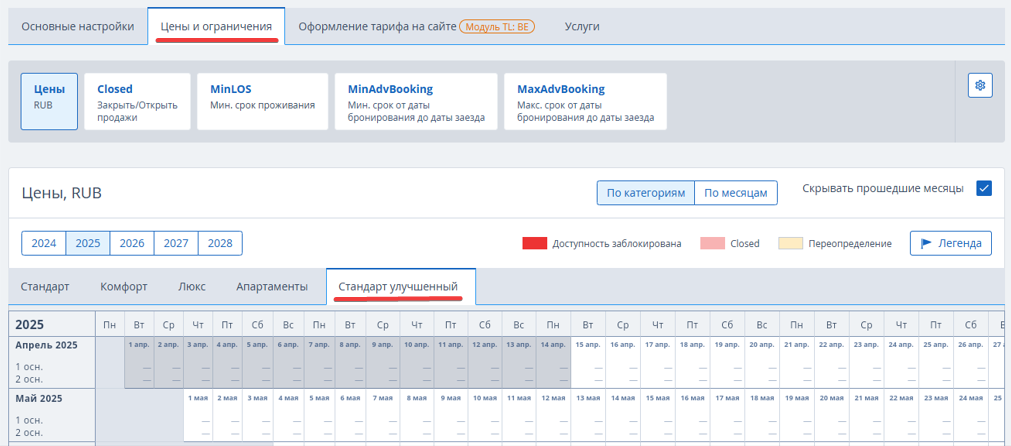Screen dimensions: 1011x446
Task: Click the Цены, RUB heading
Action: pos(62,193)
